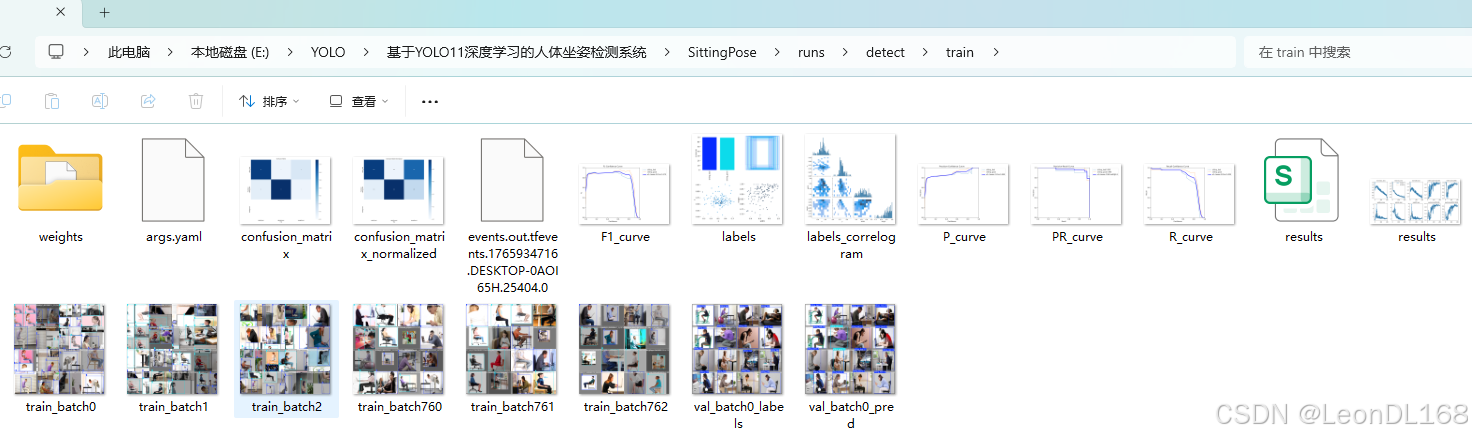Select the train_batch1 thumbnail
Image resolution: width=1472 pixels, height=440 pixels.
[x=173, y=350]
